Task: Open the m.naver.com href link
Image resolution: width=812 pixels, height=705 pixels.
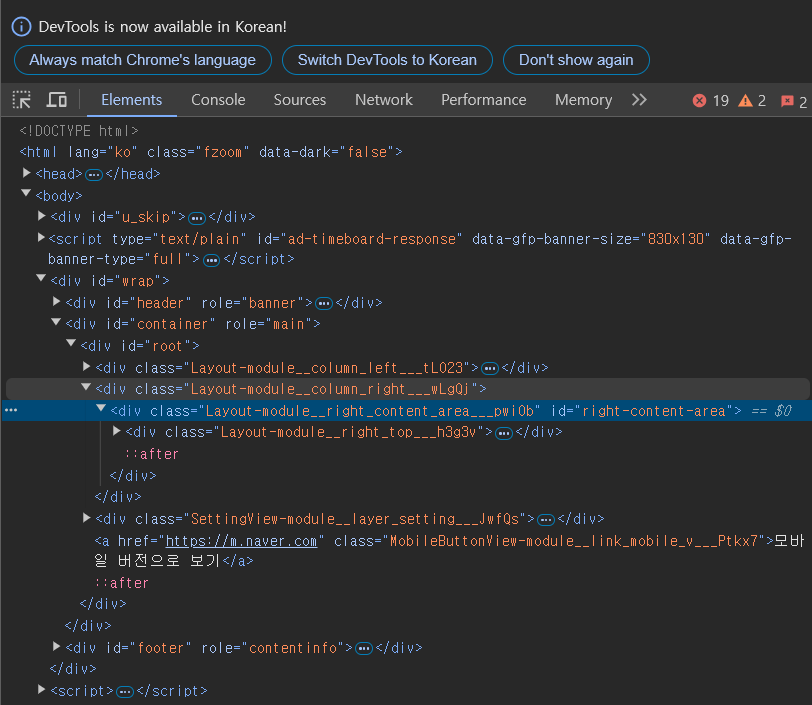Action: coord(241,541)
